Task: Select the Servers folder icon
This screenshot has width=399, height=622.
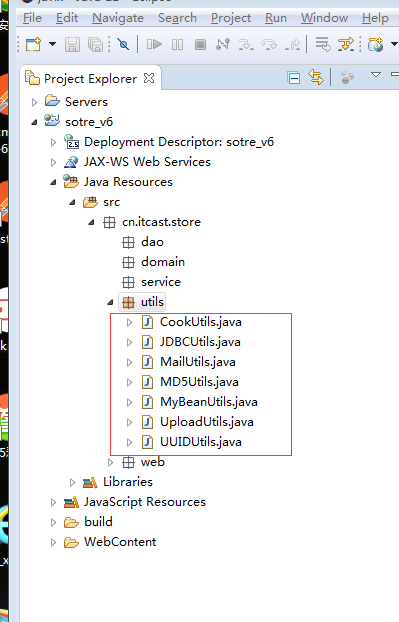Action: click(52, 101)
